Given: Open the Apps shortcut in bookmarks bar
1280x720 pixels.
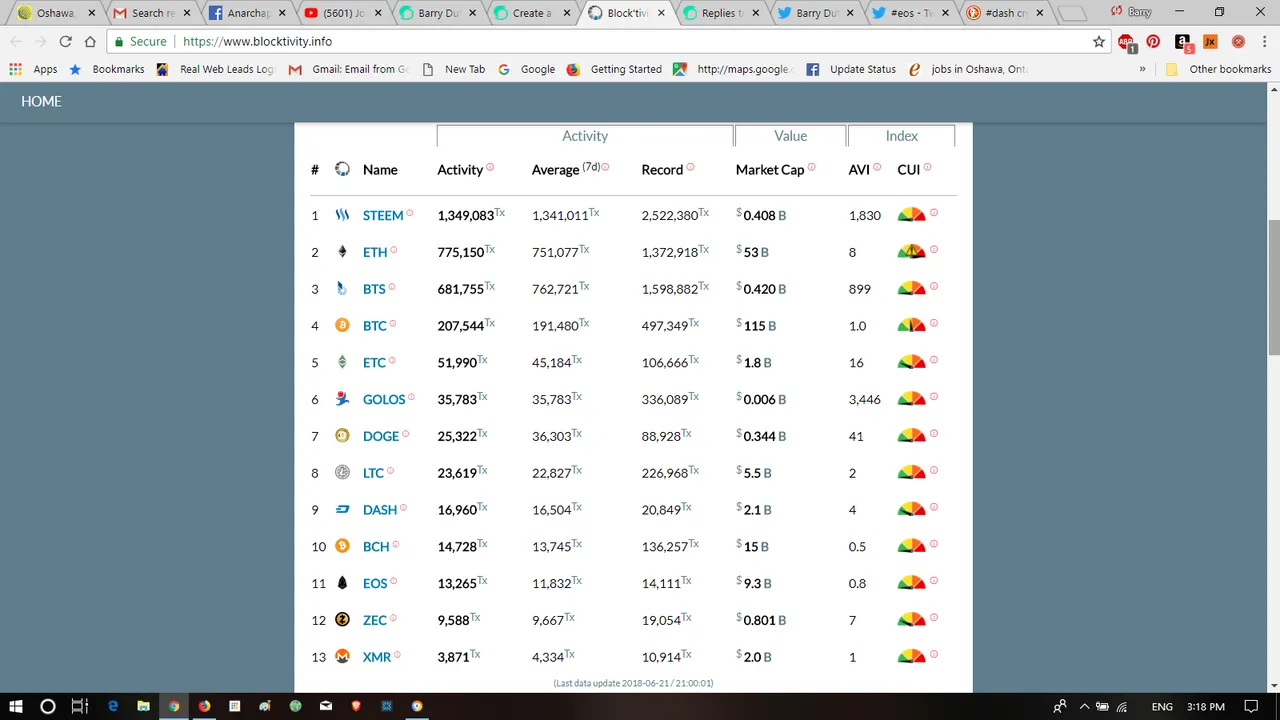Looking at the screenshot, I should (x=34, y=69).
